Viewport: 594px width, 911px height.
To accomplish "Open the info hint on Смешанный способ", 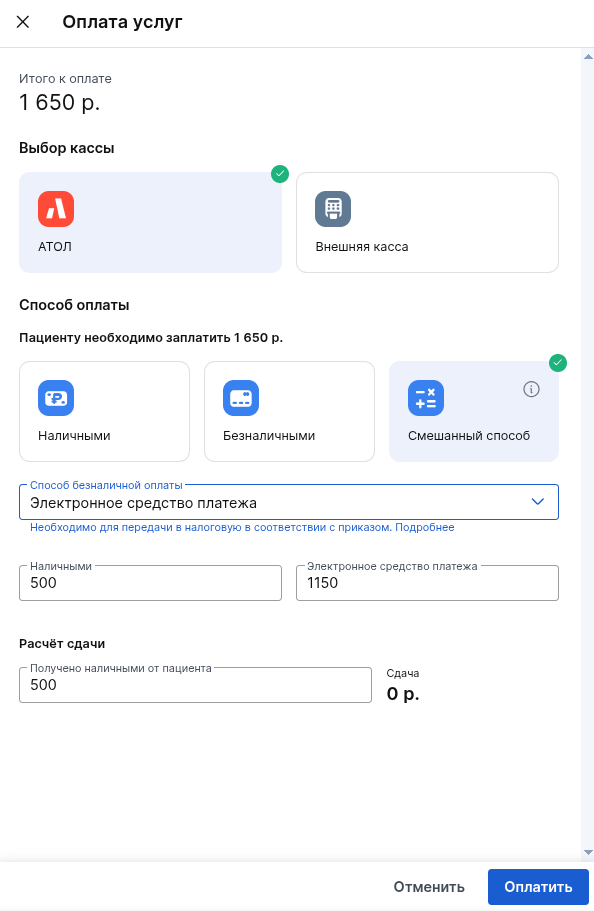I will 531,389.
